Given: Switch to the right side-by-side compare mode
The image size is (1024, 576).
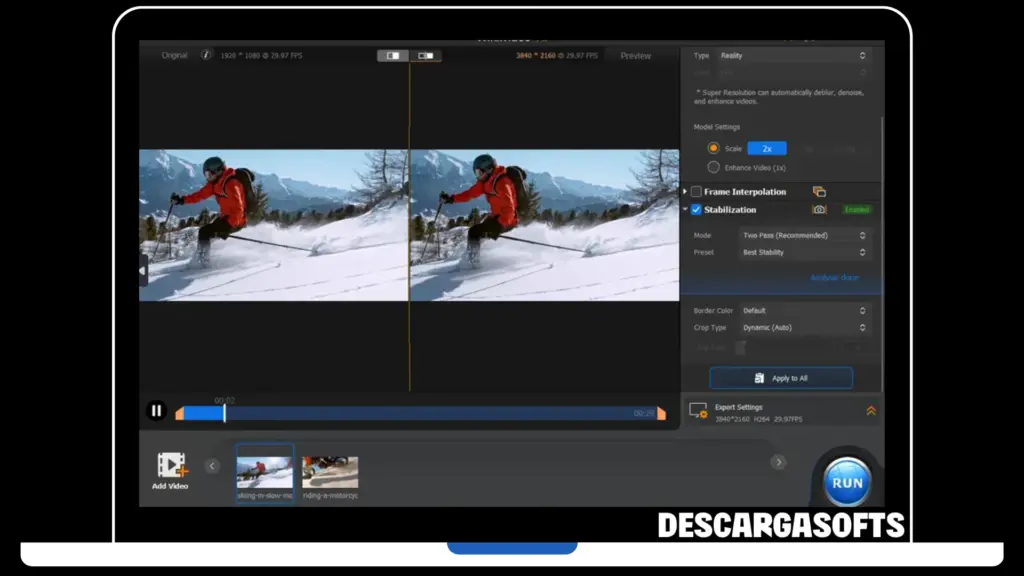Looking at the screenshot, I should (x=425, y=56).
